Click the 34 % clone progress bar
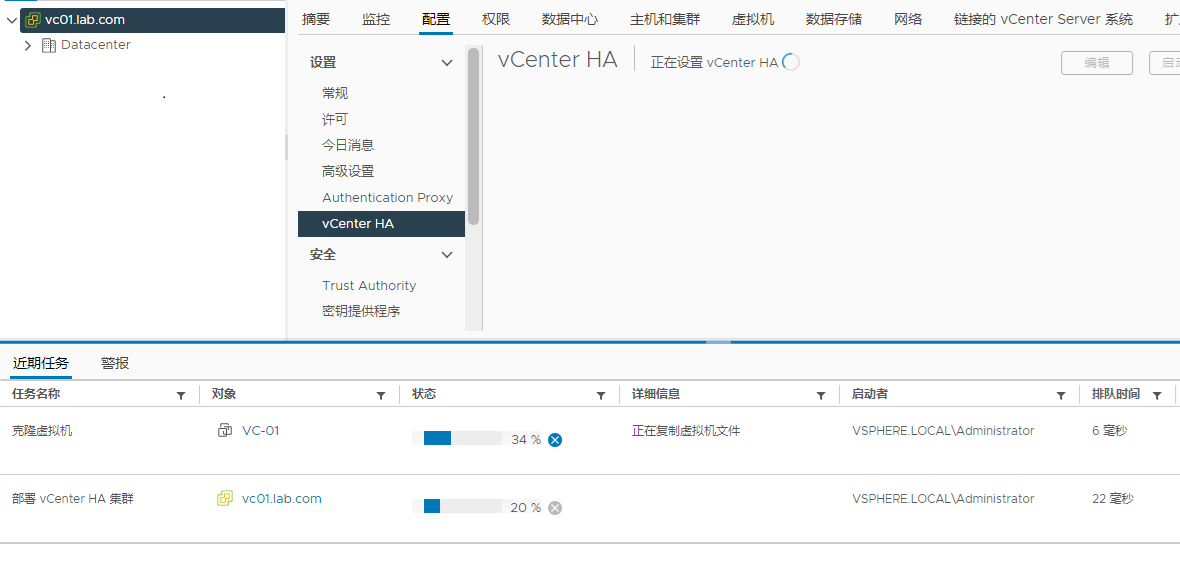Screen dimensions: 1180x565 (457, 439)
